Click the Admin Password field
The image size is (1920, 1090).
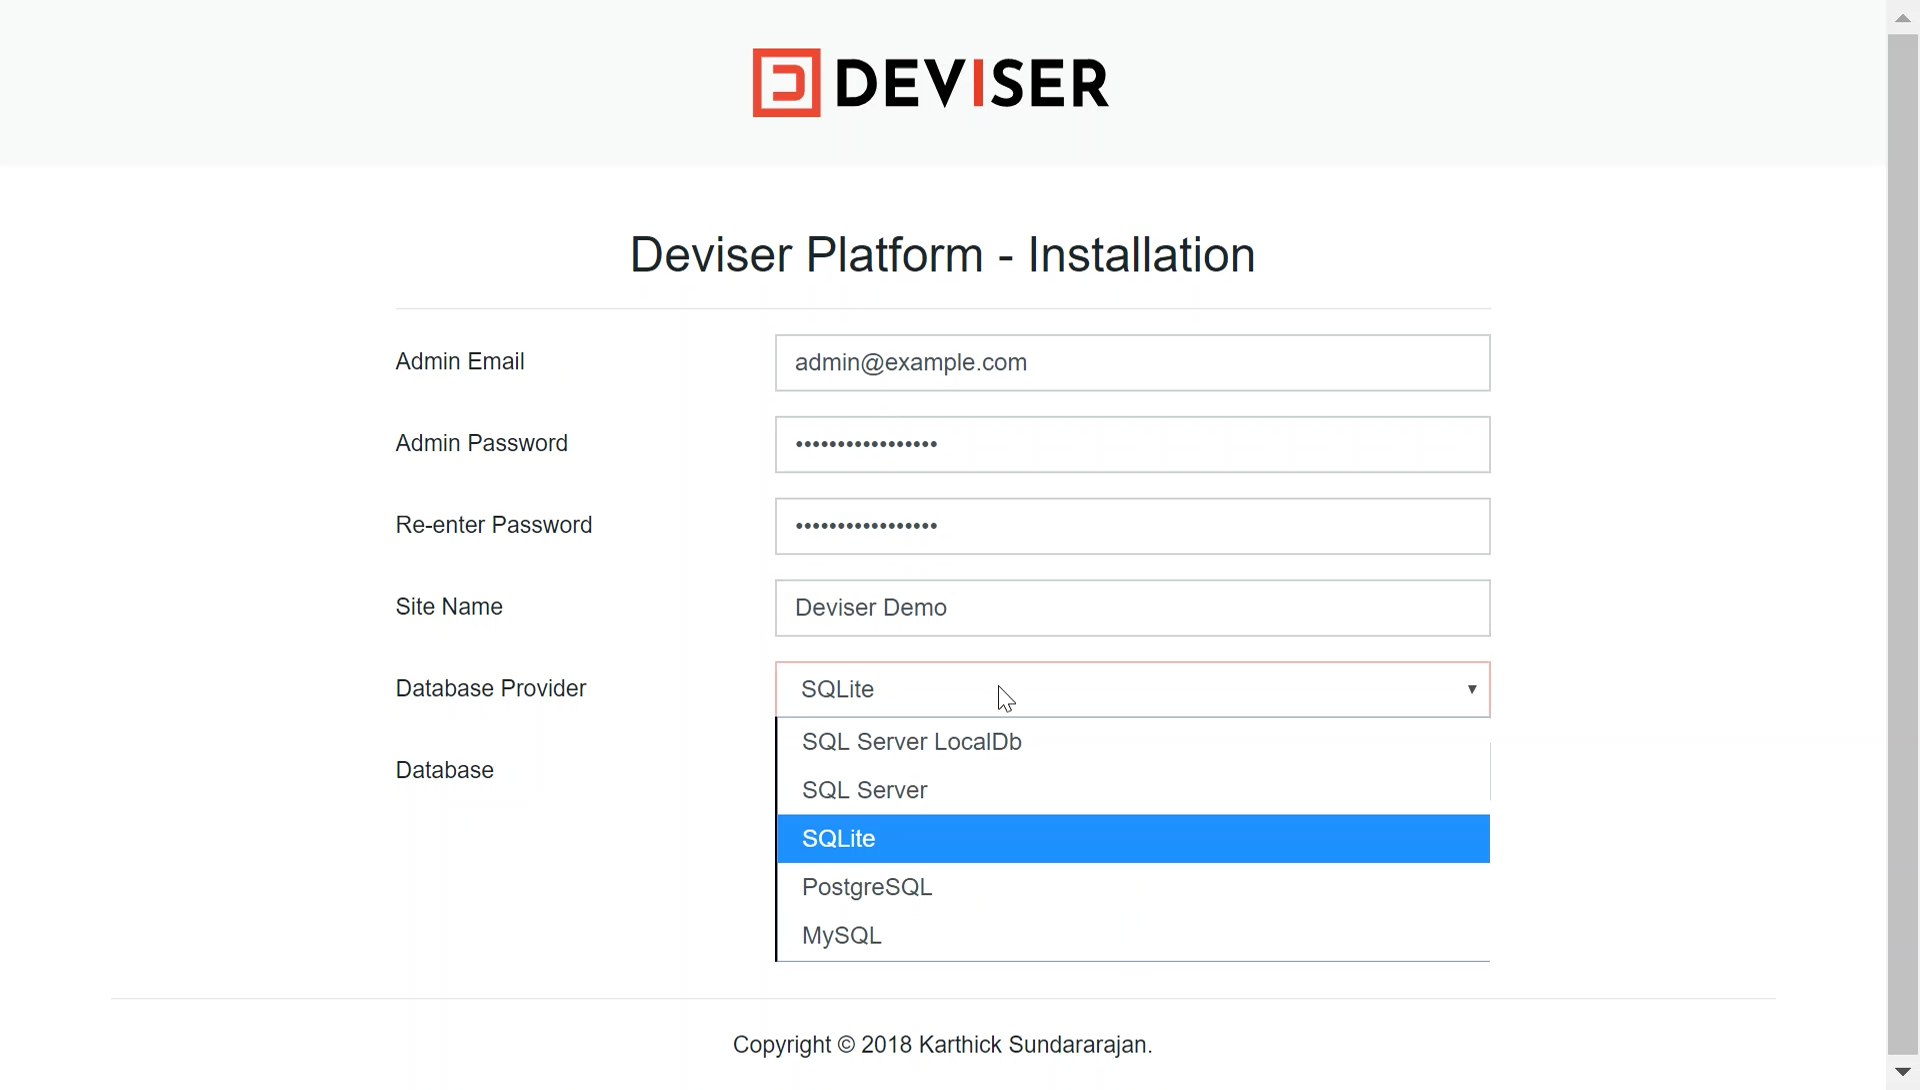point(1131,444)
